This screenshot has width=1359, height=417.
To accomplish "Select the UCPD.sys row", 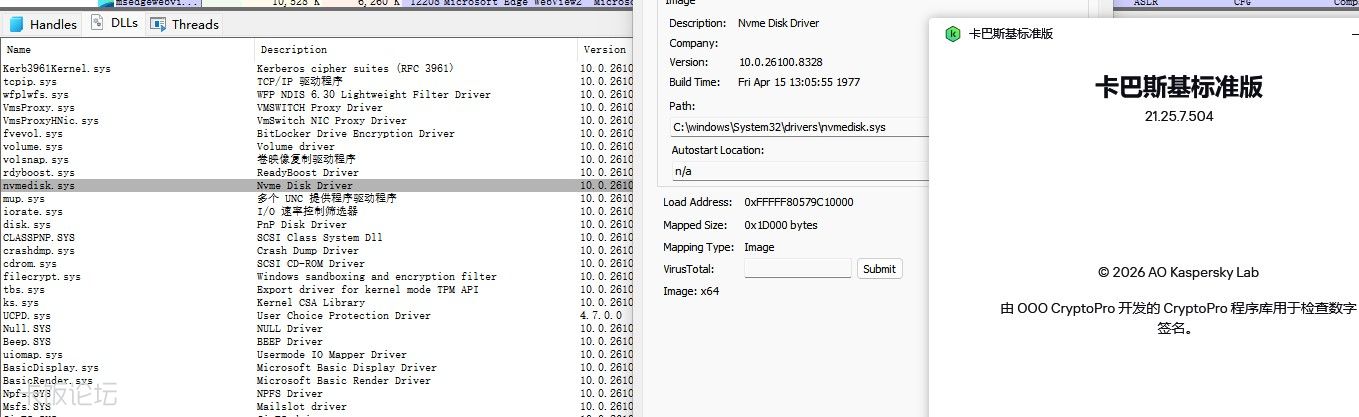I will 317,315.
